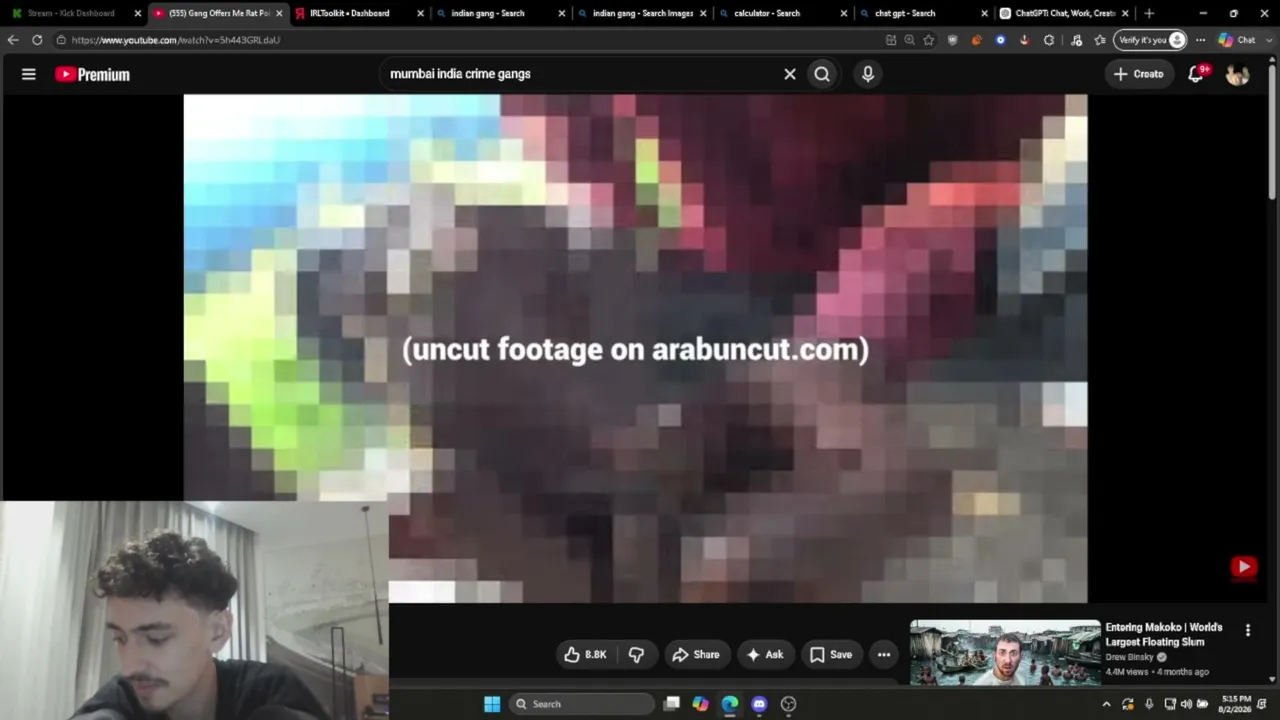The height and width of the screenshot is (720, 1280).
Task: Open browser settings and more menu
Action: coord(1200,40)
